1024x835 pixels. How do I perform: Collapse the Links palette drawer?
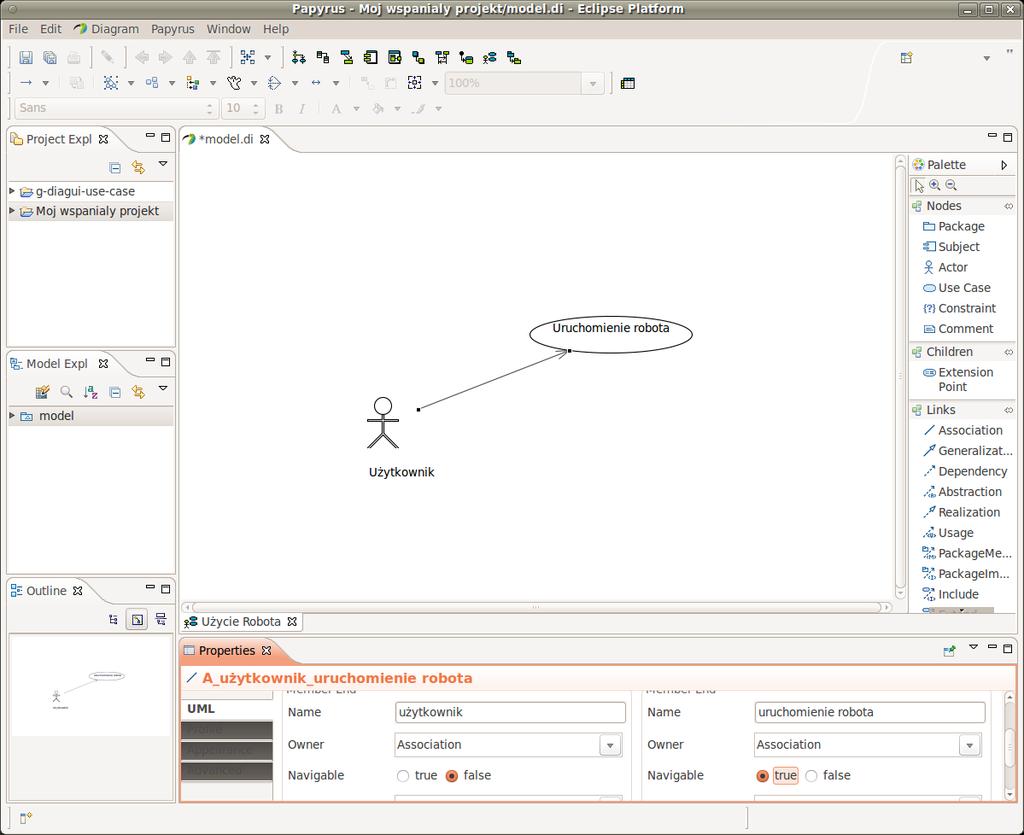[1009, 410]
